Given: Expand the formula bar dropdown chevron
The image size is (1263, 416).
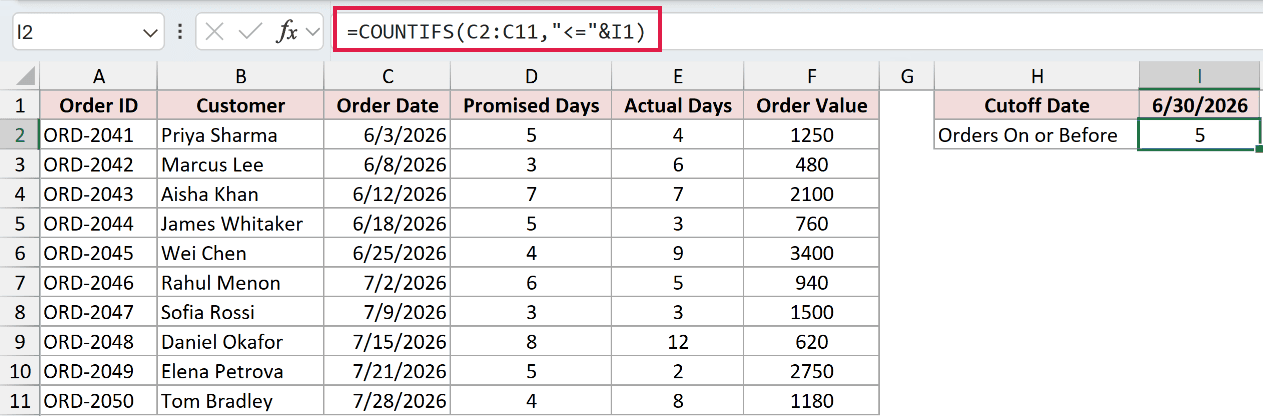Looking at the screenshot, I should pos(312,32).
